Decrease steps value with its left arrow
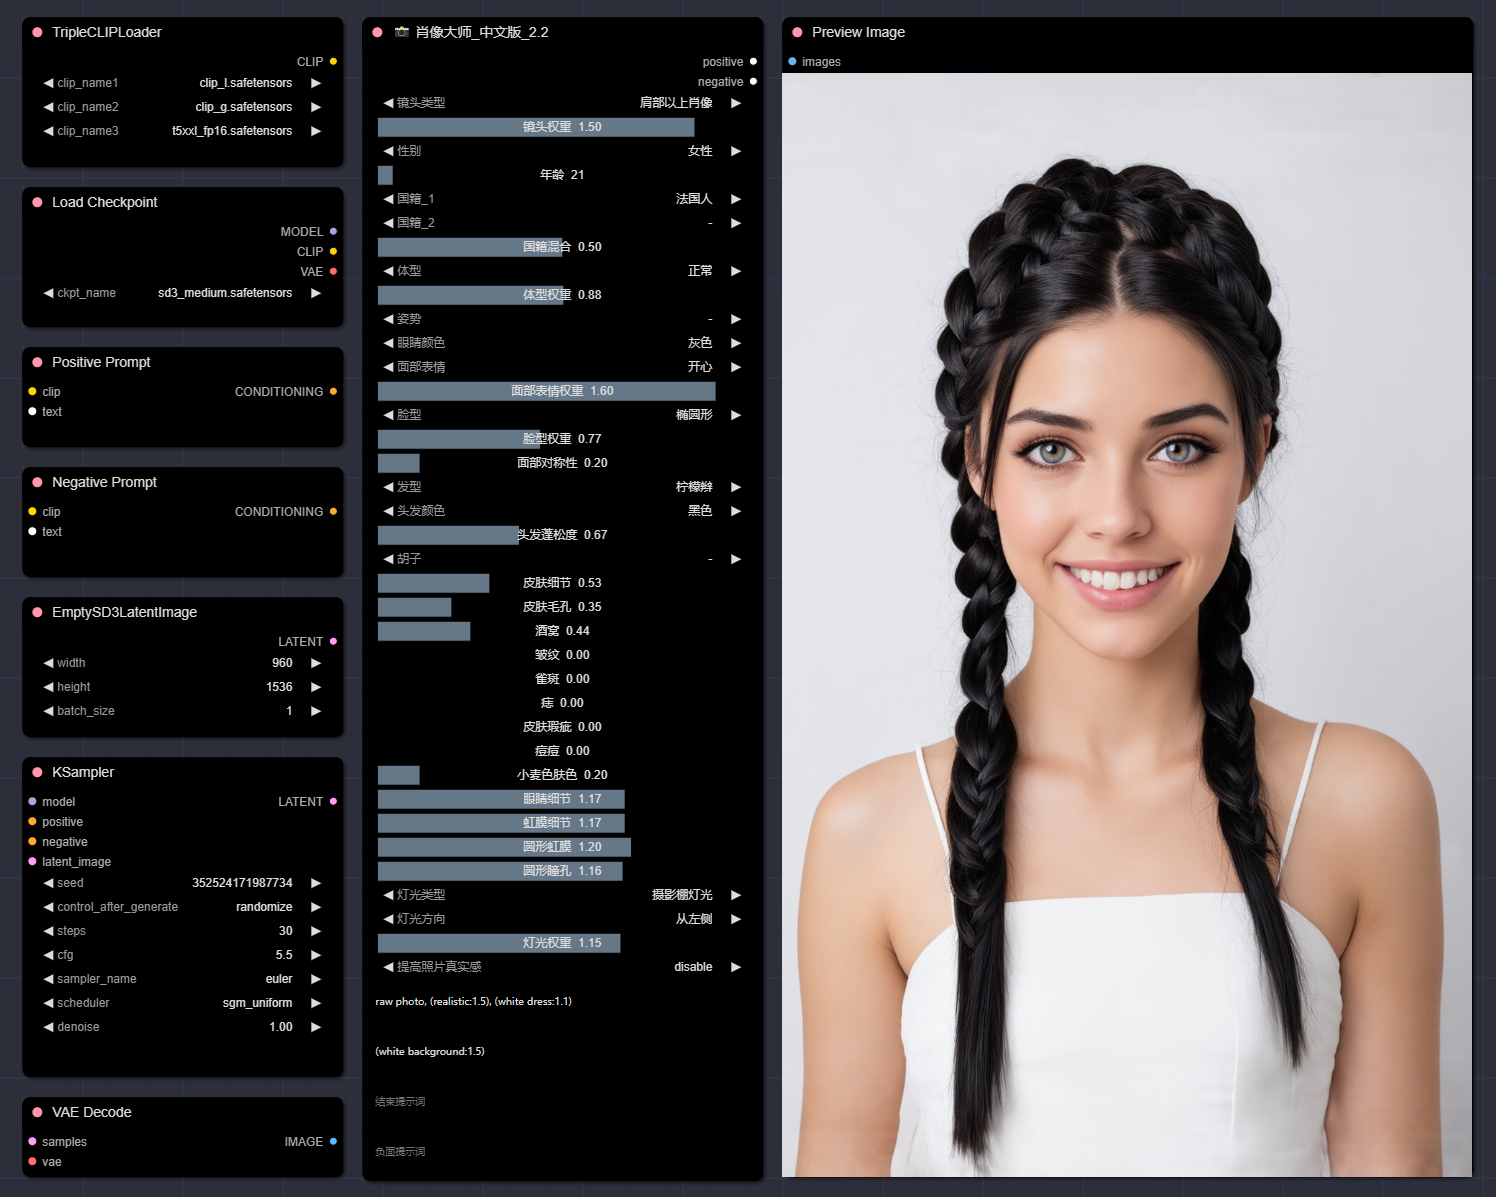 tap(48, 931)
